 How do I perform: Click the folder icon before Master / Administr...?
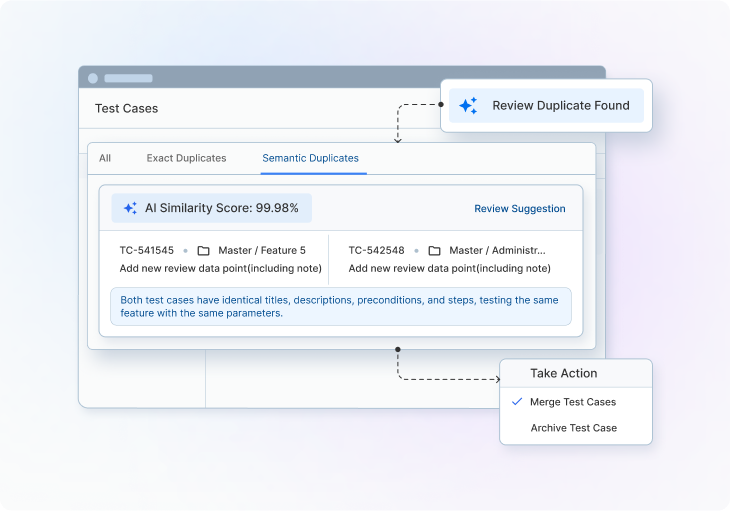point(434,250)
